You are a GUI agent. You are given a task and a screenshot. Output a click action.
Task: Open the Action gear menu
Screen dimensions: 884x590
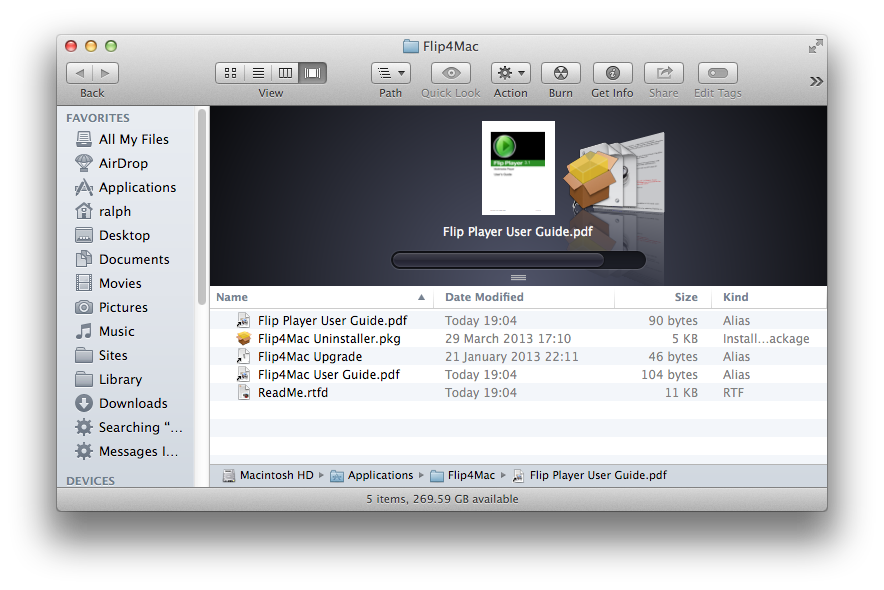tap(511, 73)
